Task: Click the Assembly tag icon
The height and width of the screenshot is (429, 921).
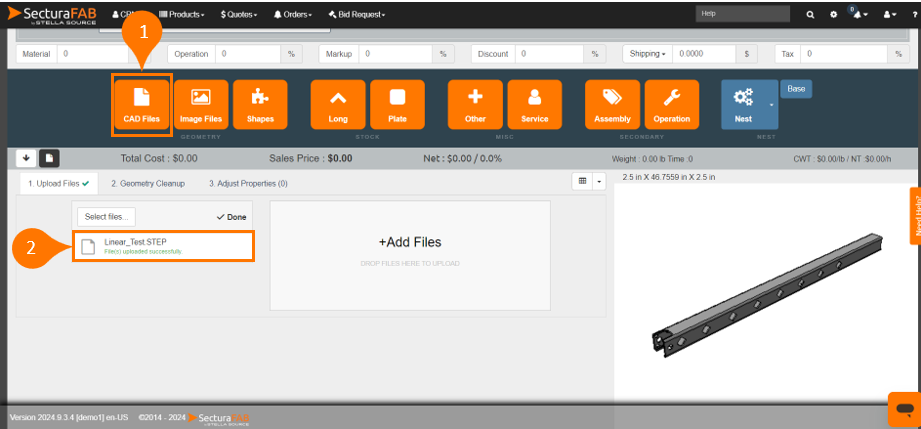Action: tap(612, 106)
